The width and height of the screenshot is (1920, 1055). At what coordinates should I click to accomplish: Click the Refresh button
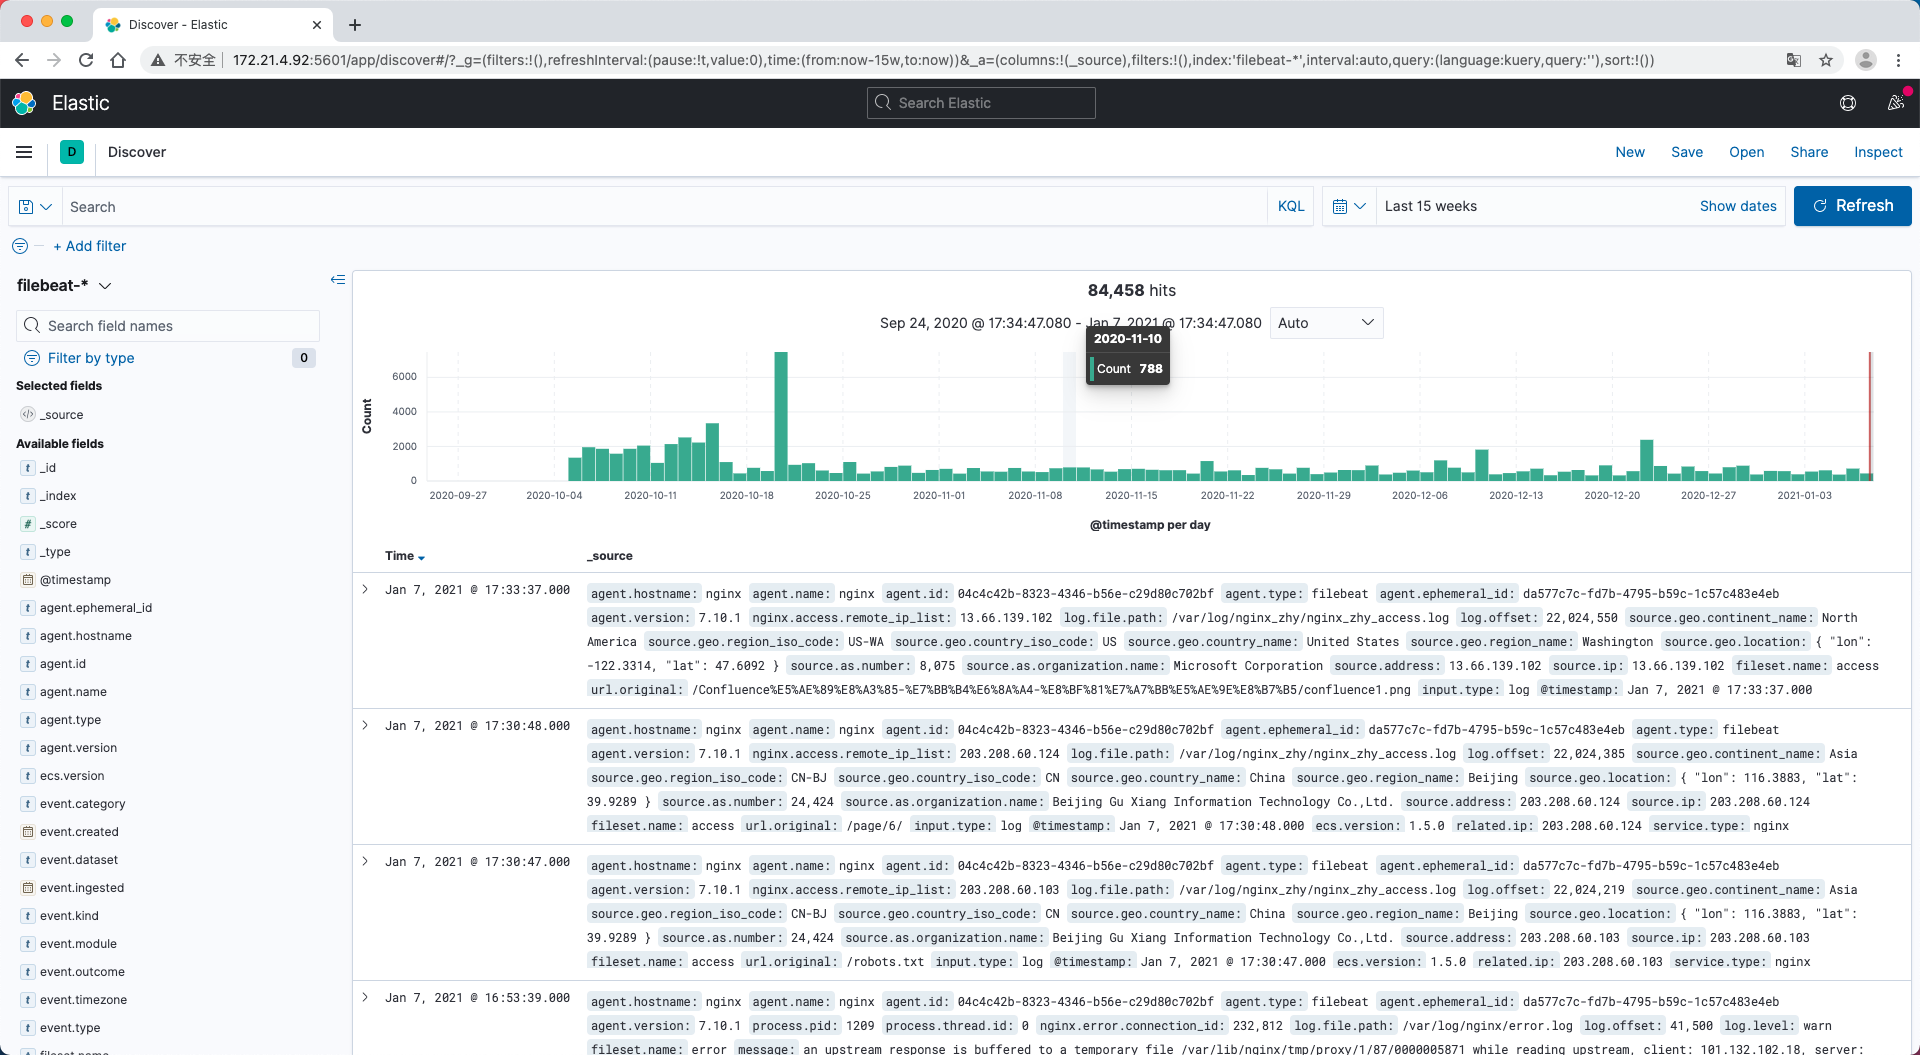tap(1852, 206)
